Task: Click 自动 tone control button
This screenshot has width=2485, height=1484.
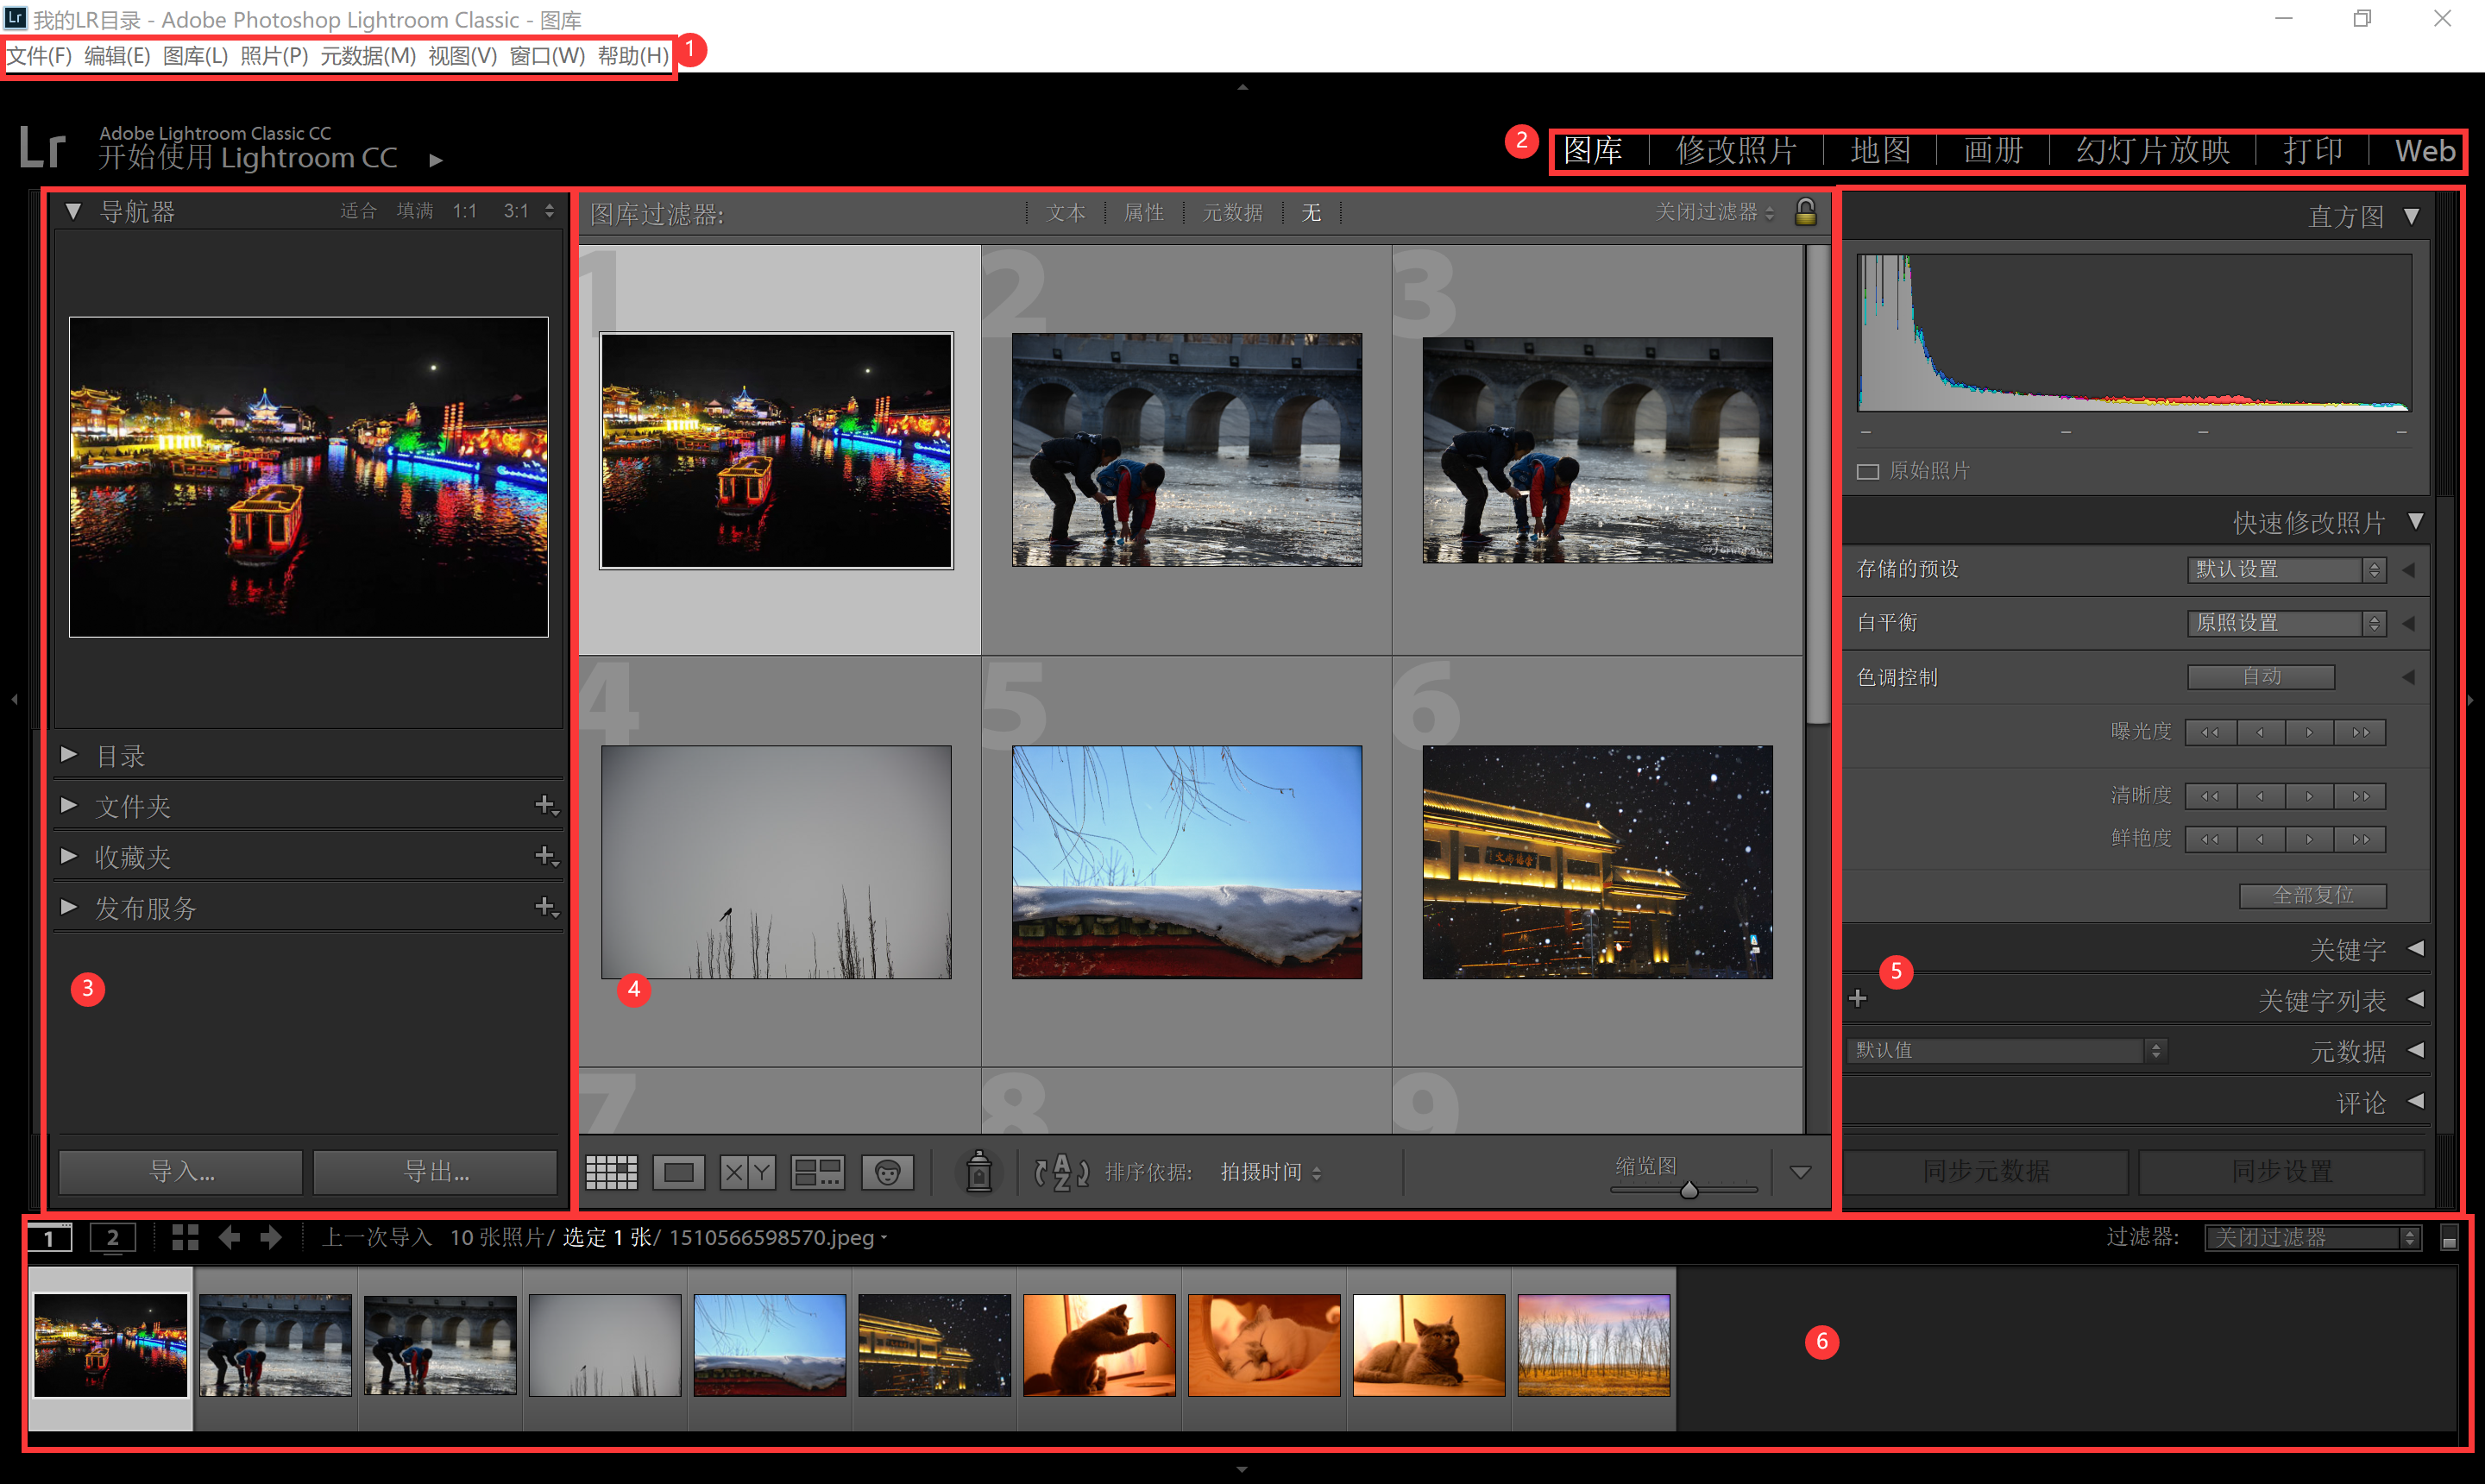Action: tap(2261, 677)
